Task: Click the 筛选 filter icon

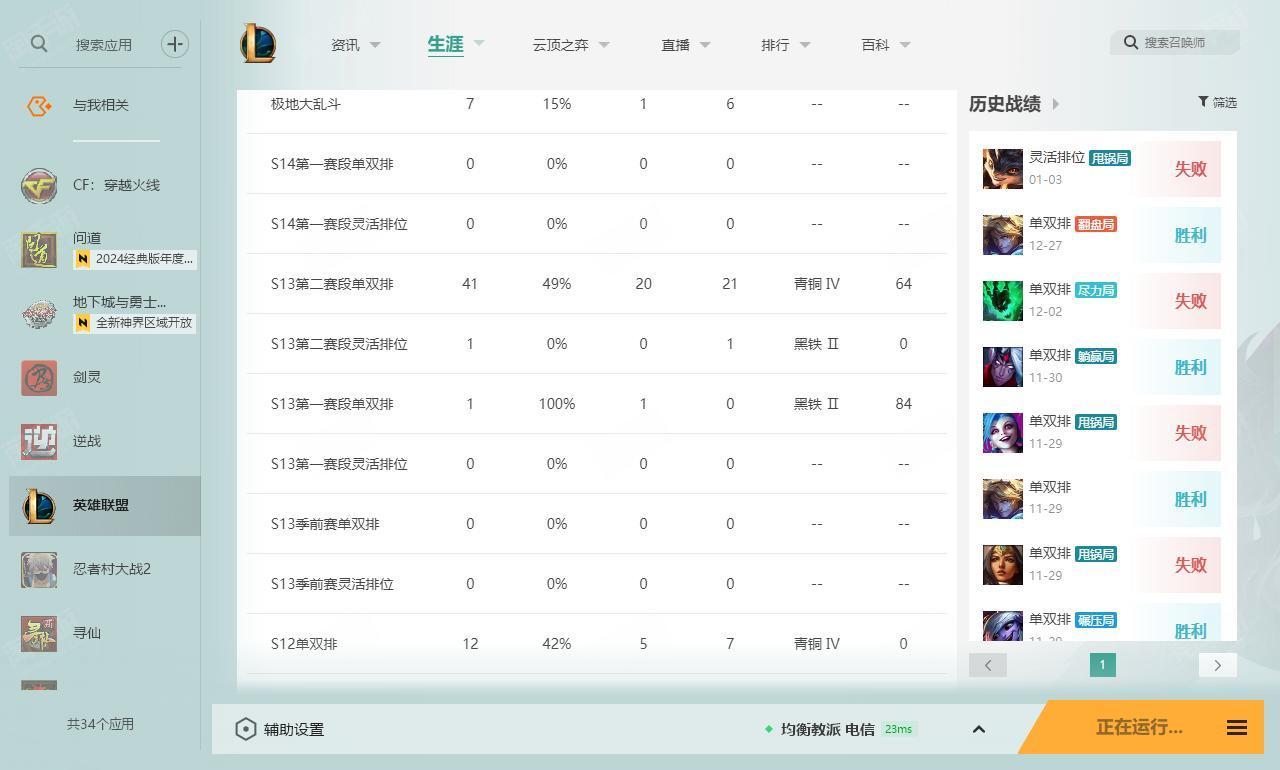Action: (x=1203, y=102)
